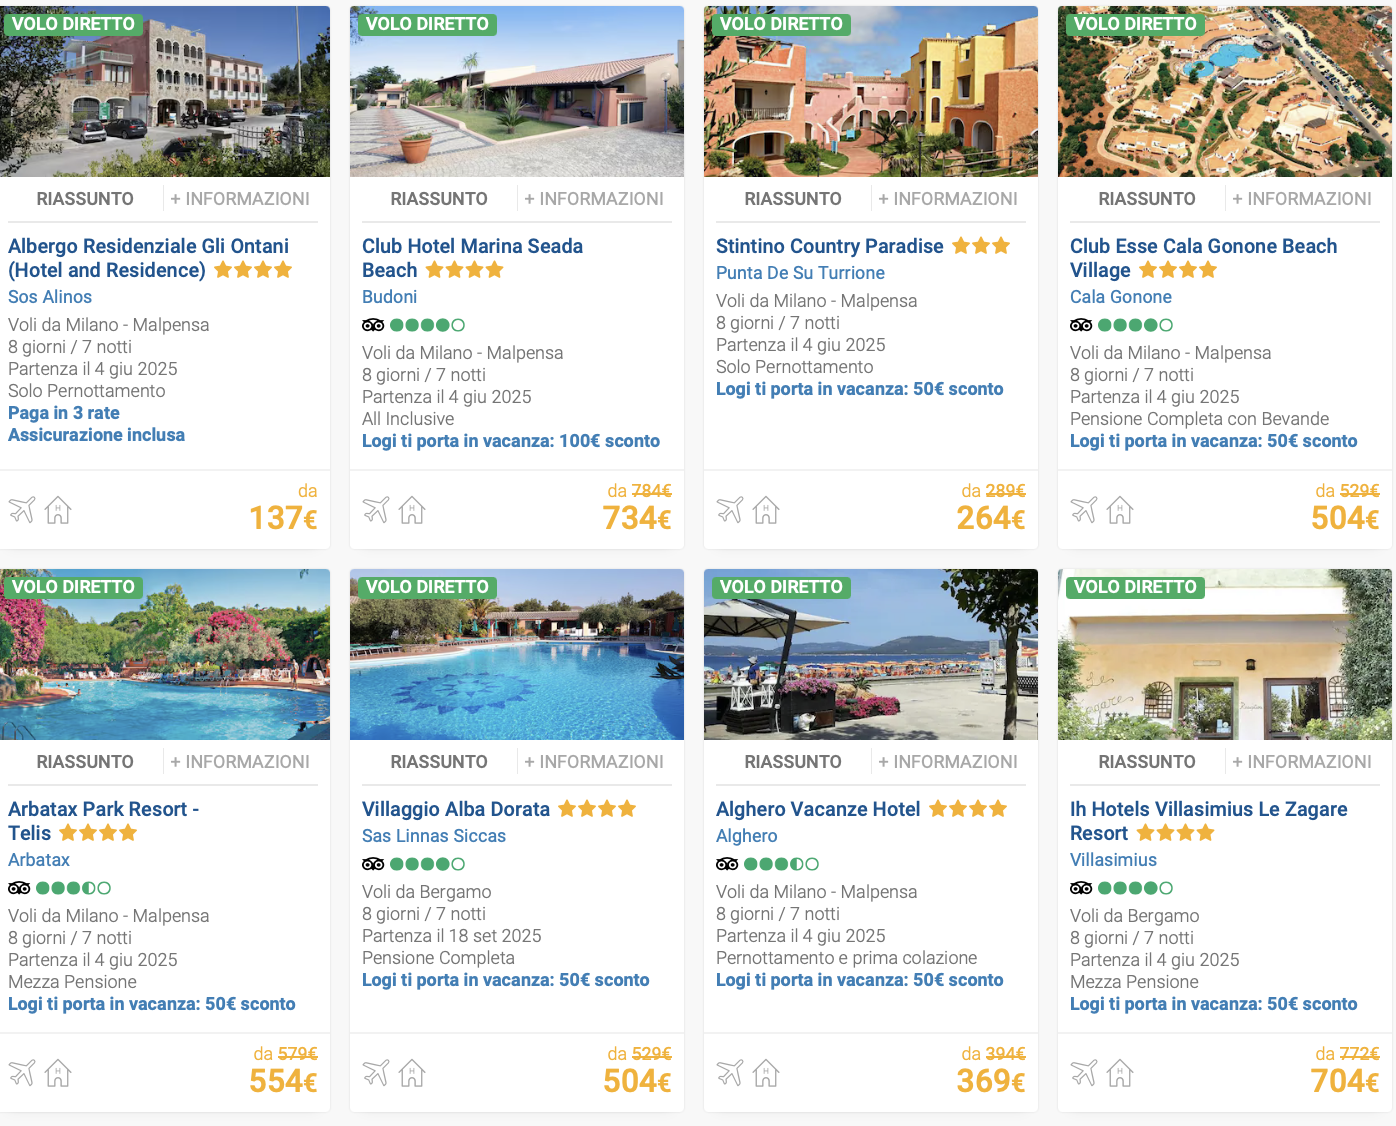Select RIASSUNTO tab on Club Esse Cala Gonone card
The height and width of the screenshot is (1126, 1396).
[x=1147, y=199]
